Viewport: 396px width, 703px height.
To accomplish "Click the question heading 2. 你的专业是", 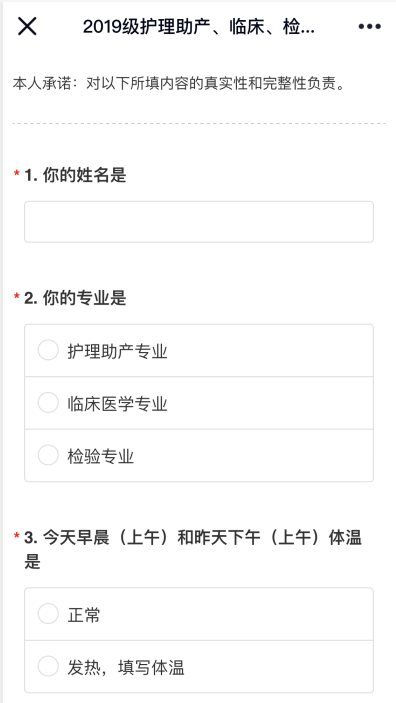I will 75,298.
